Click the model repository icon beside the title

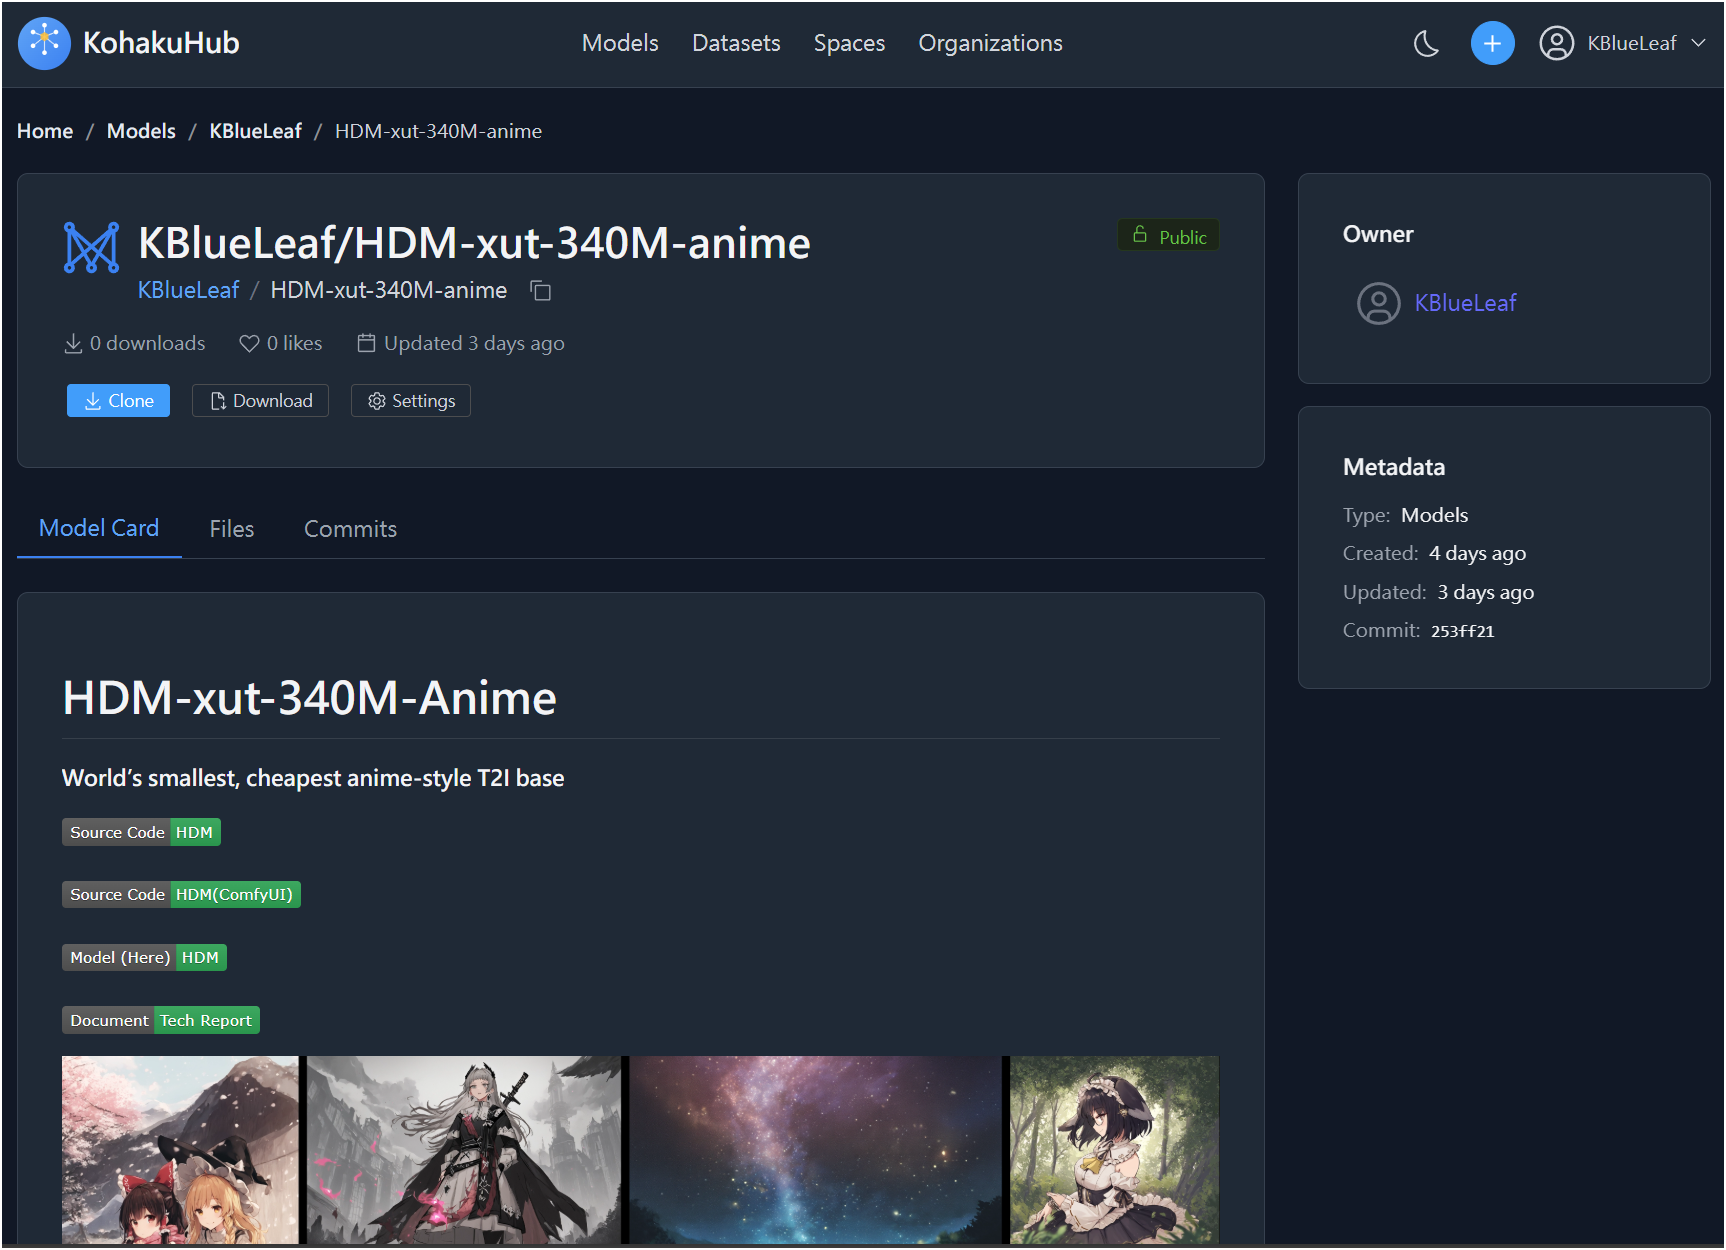coord(91,247)
